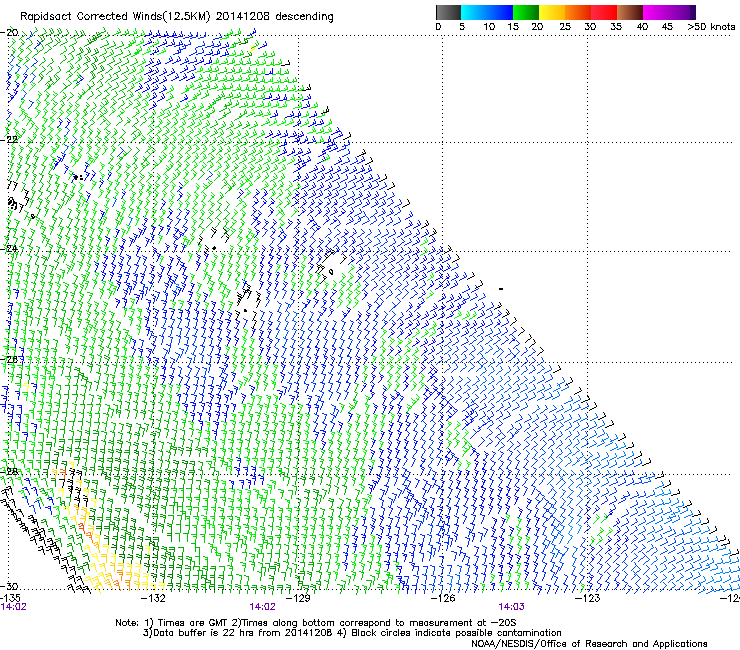
Task: Click the legend label '10' under the color bar
Action: tap(489, 27)
